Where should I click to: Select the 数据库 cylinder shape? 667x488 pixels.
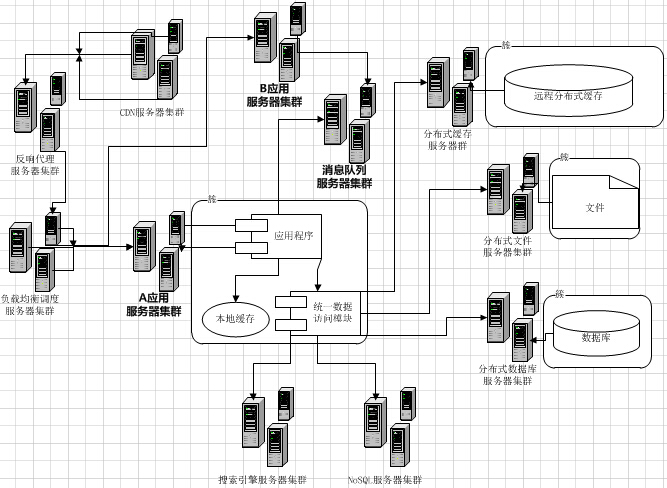(596, 336)
